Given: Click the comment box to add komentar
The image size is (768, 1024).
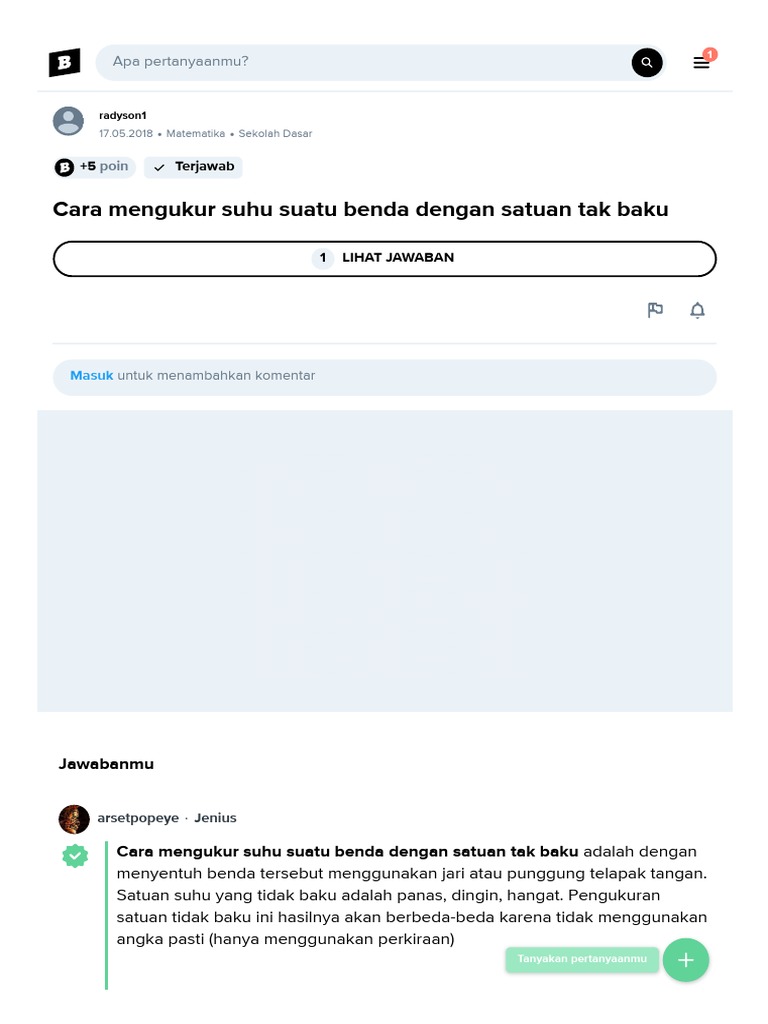Looking at the screenshot, I should pyautogui.click(x=385, y=377).
